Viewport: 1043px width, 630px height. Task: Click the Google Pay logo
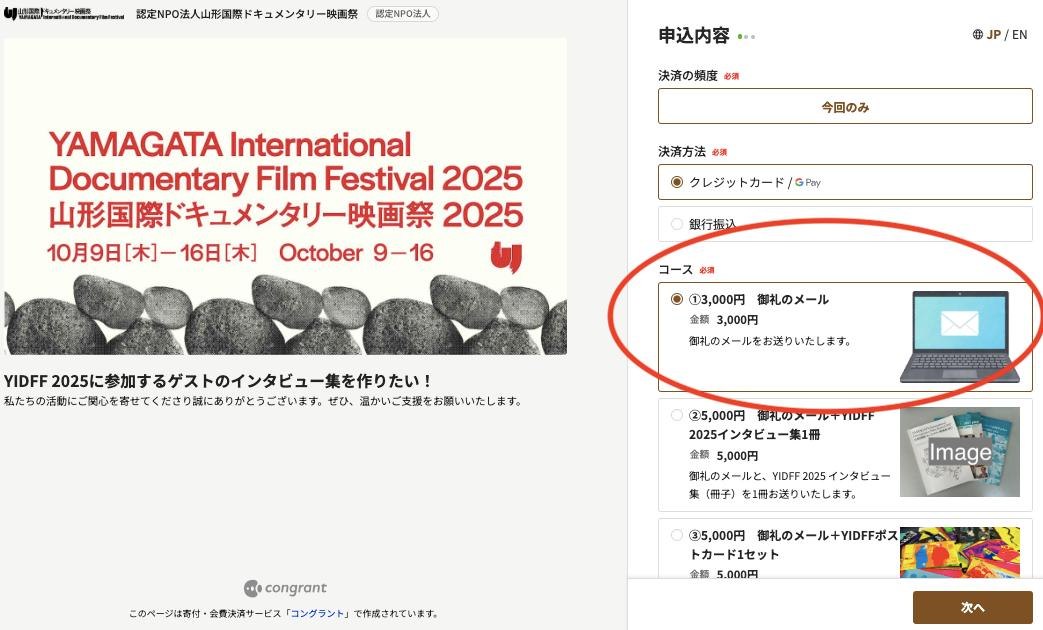click(x=808, y=183)
